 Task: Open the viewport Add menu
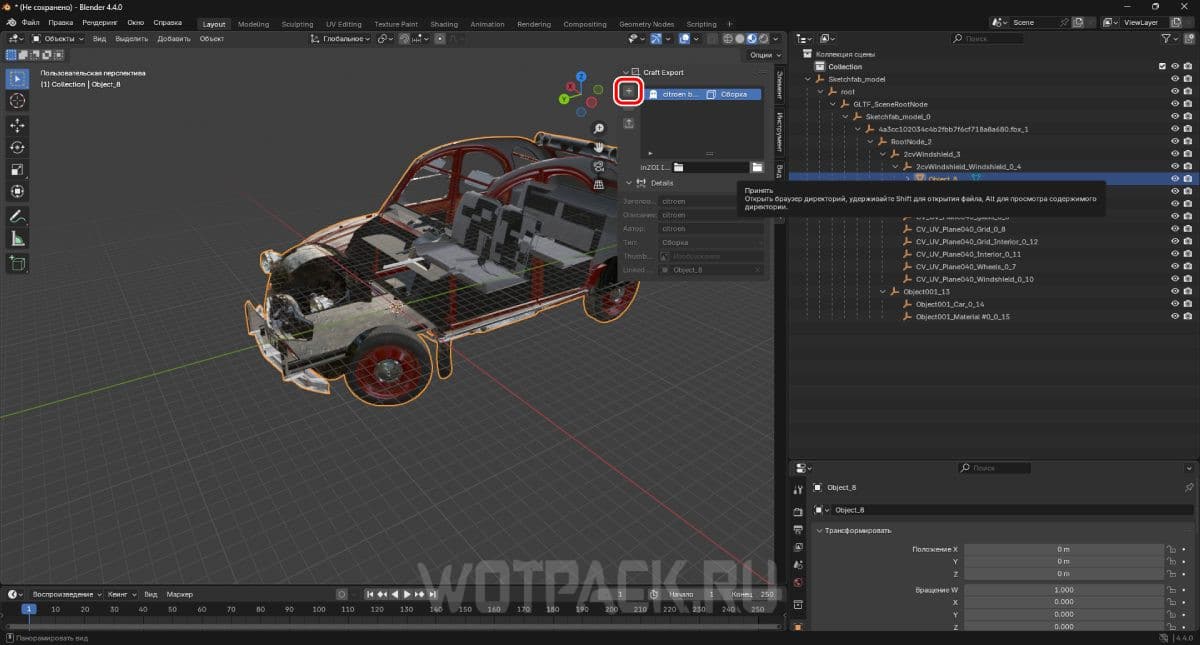[174, 38]
